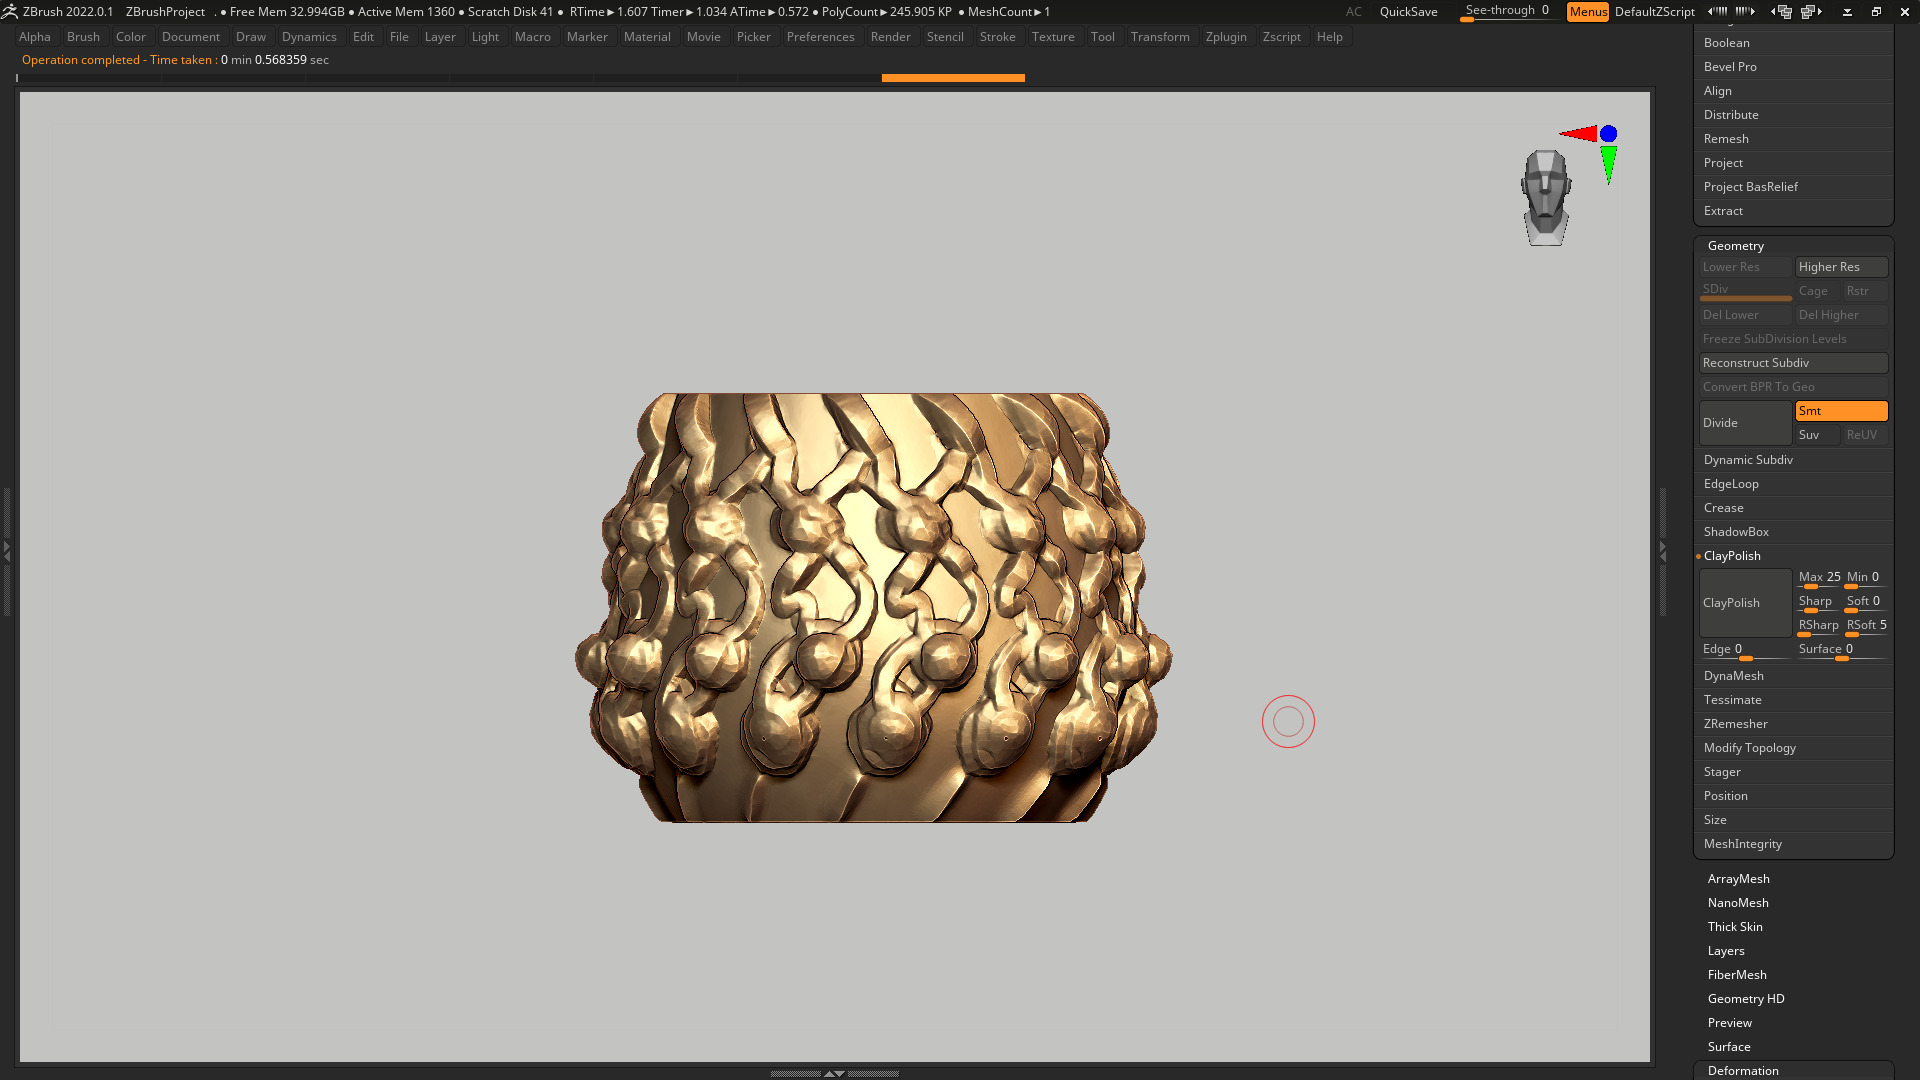Click the Divide button

1745,423
